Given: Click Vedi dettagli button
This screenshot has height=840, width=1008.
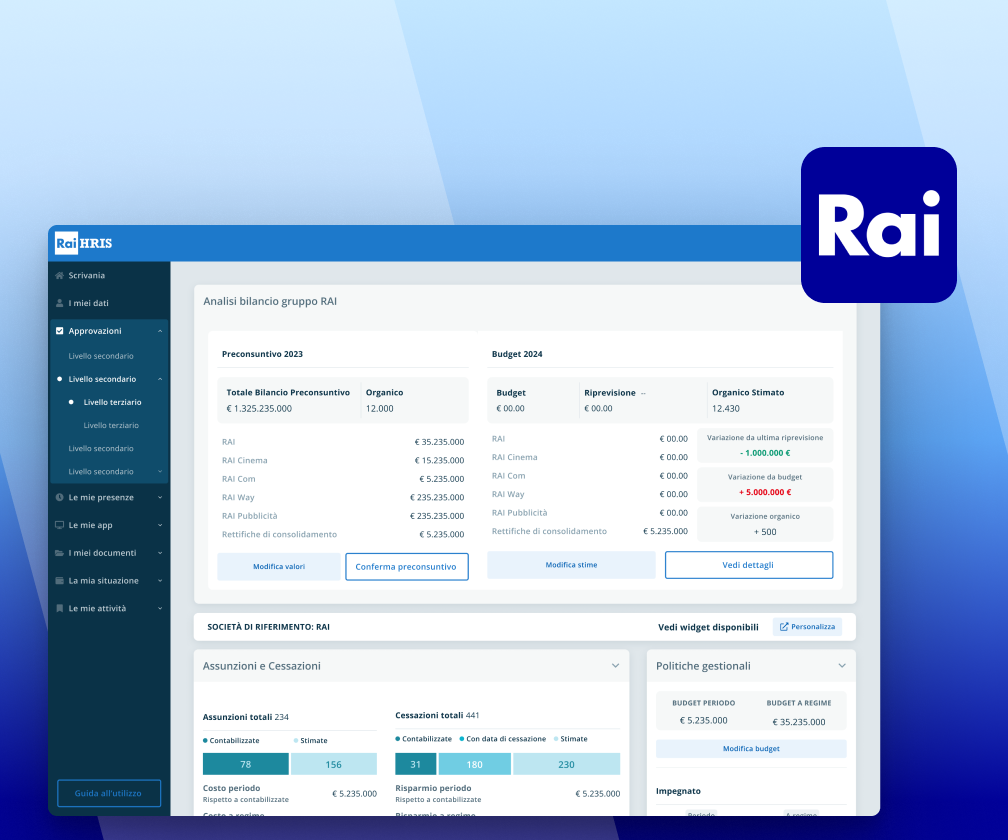Looking at the screenshot, I should coord(748,565).
